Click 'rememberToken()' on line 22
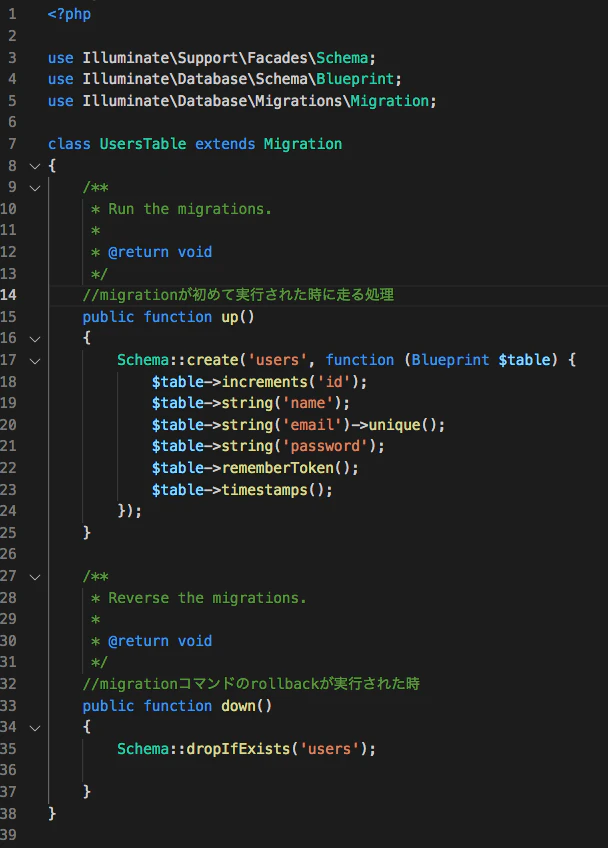The height and width of the screenshot is (848, 608). tap(286, 468)
